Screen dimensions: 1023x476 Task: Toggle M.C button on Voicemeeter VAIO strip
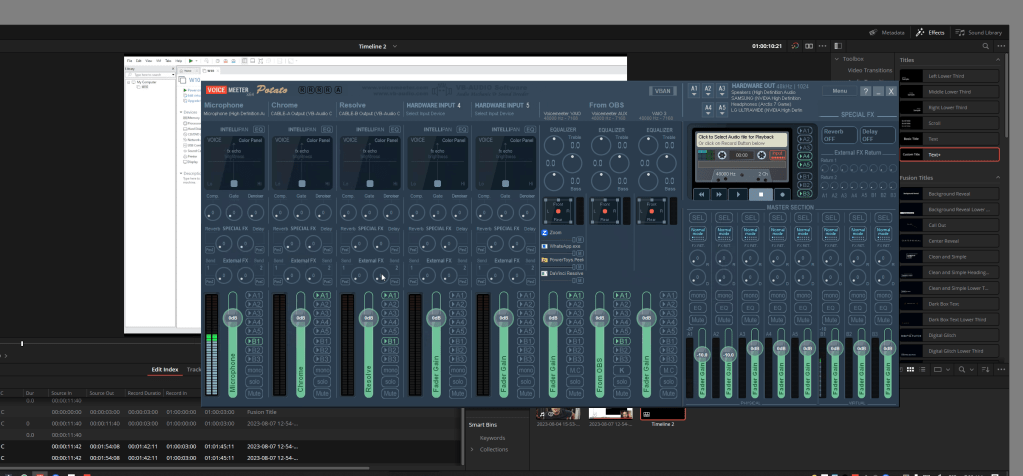tap(575, 370)
